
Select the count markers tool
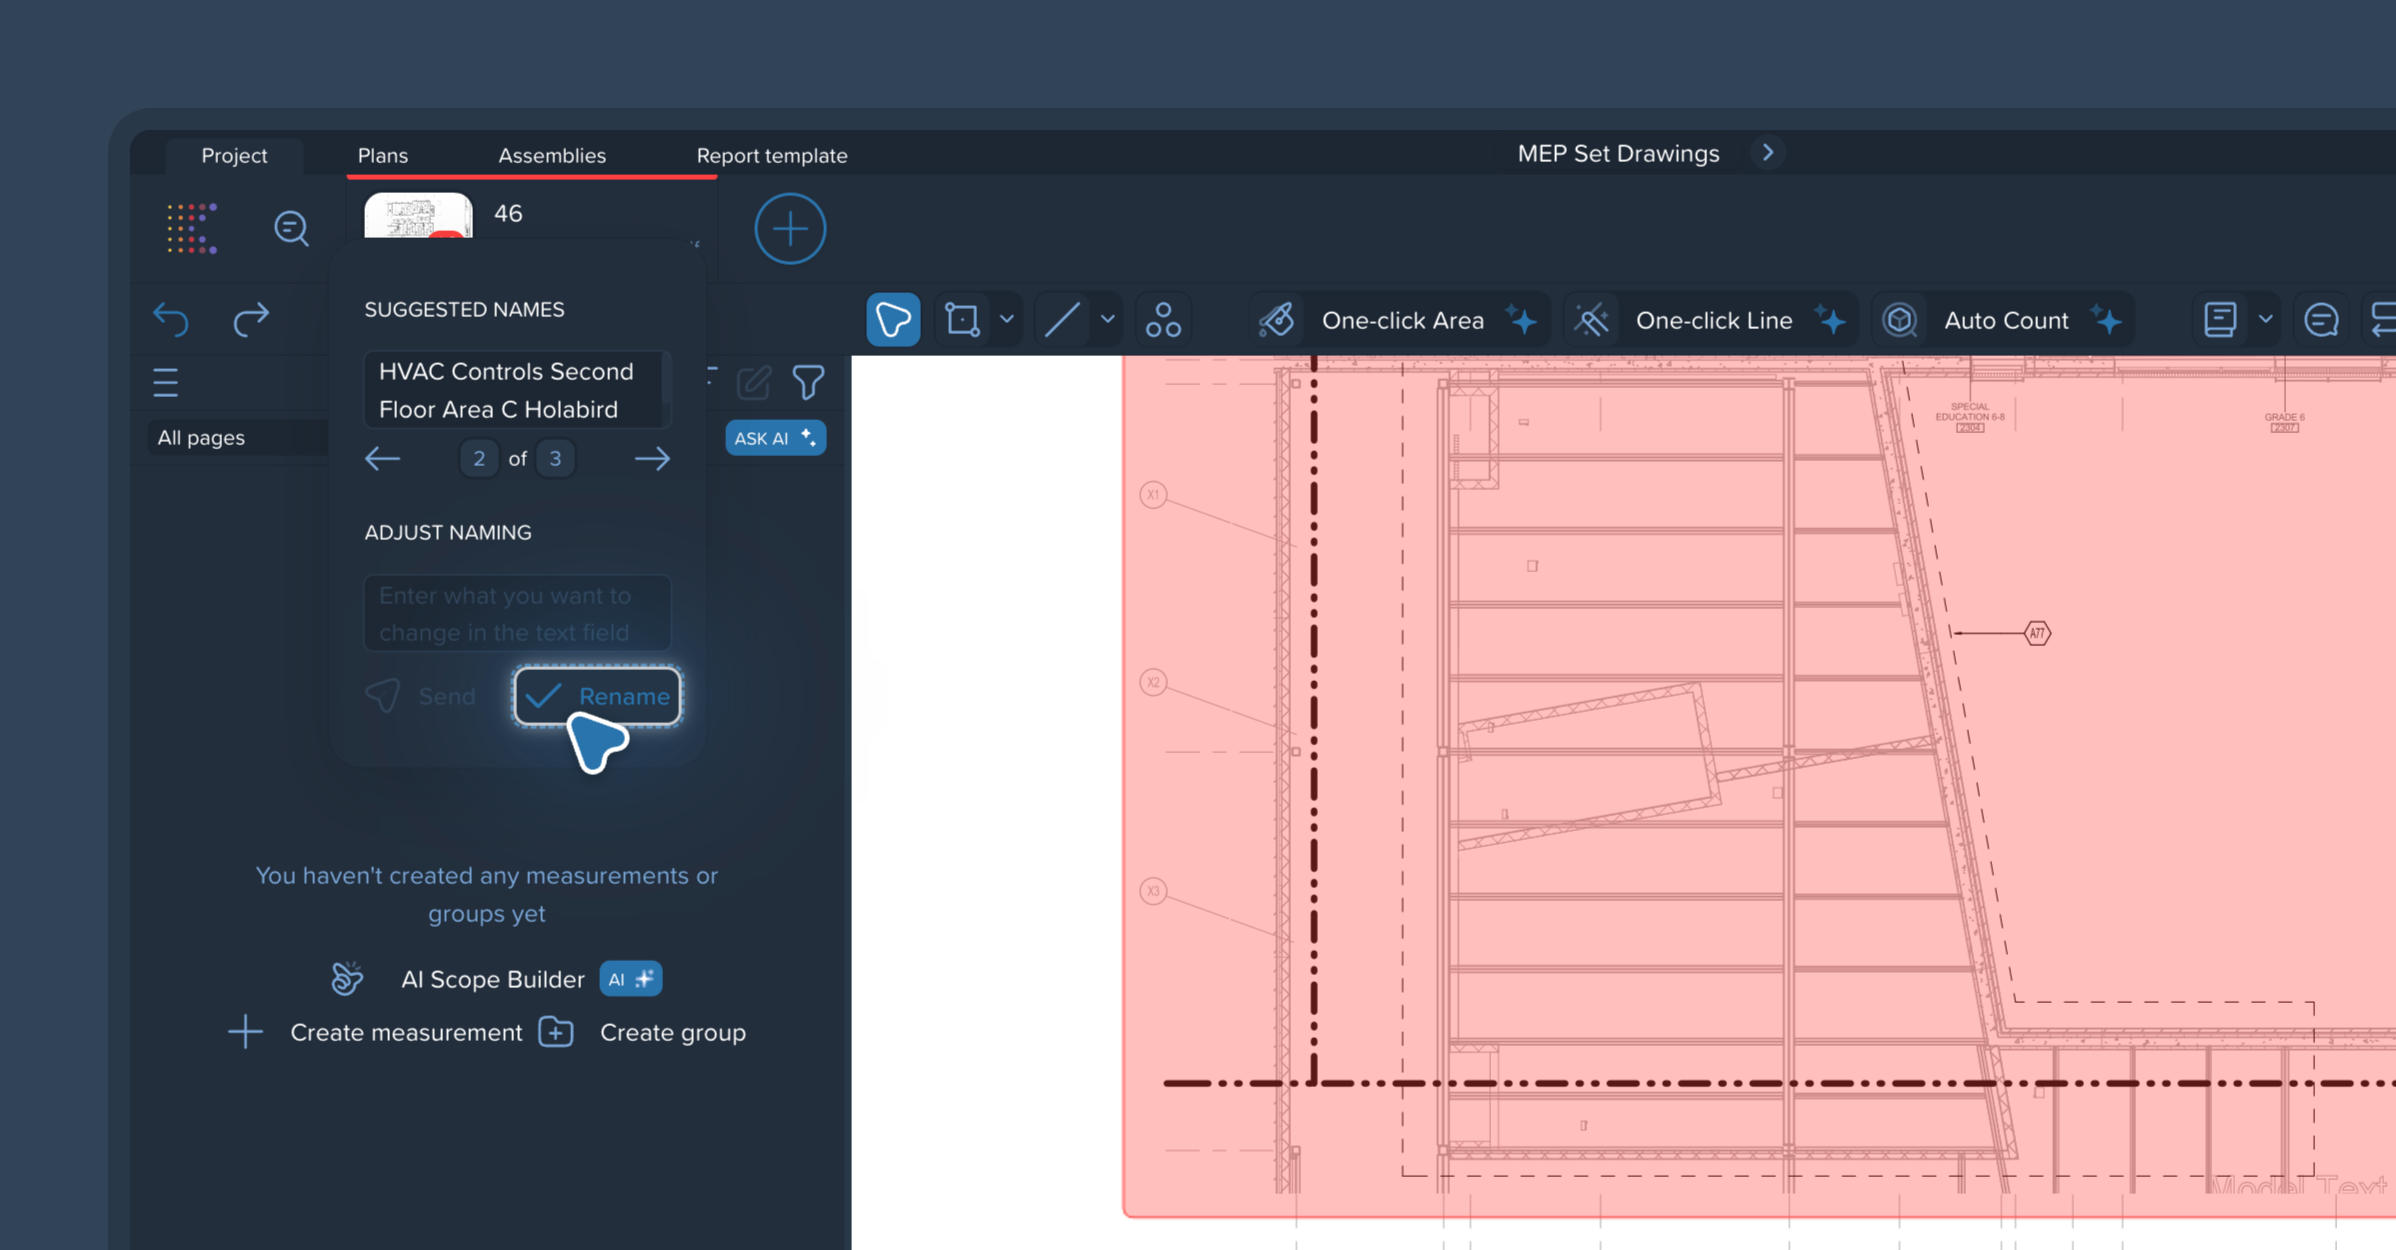coord(1162,320)
